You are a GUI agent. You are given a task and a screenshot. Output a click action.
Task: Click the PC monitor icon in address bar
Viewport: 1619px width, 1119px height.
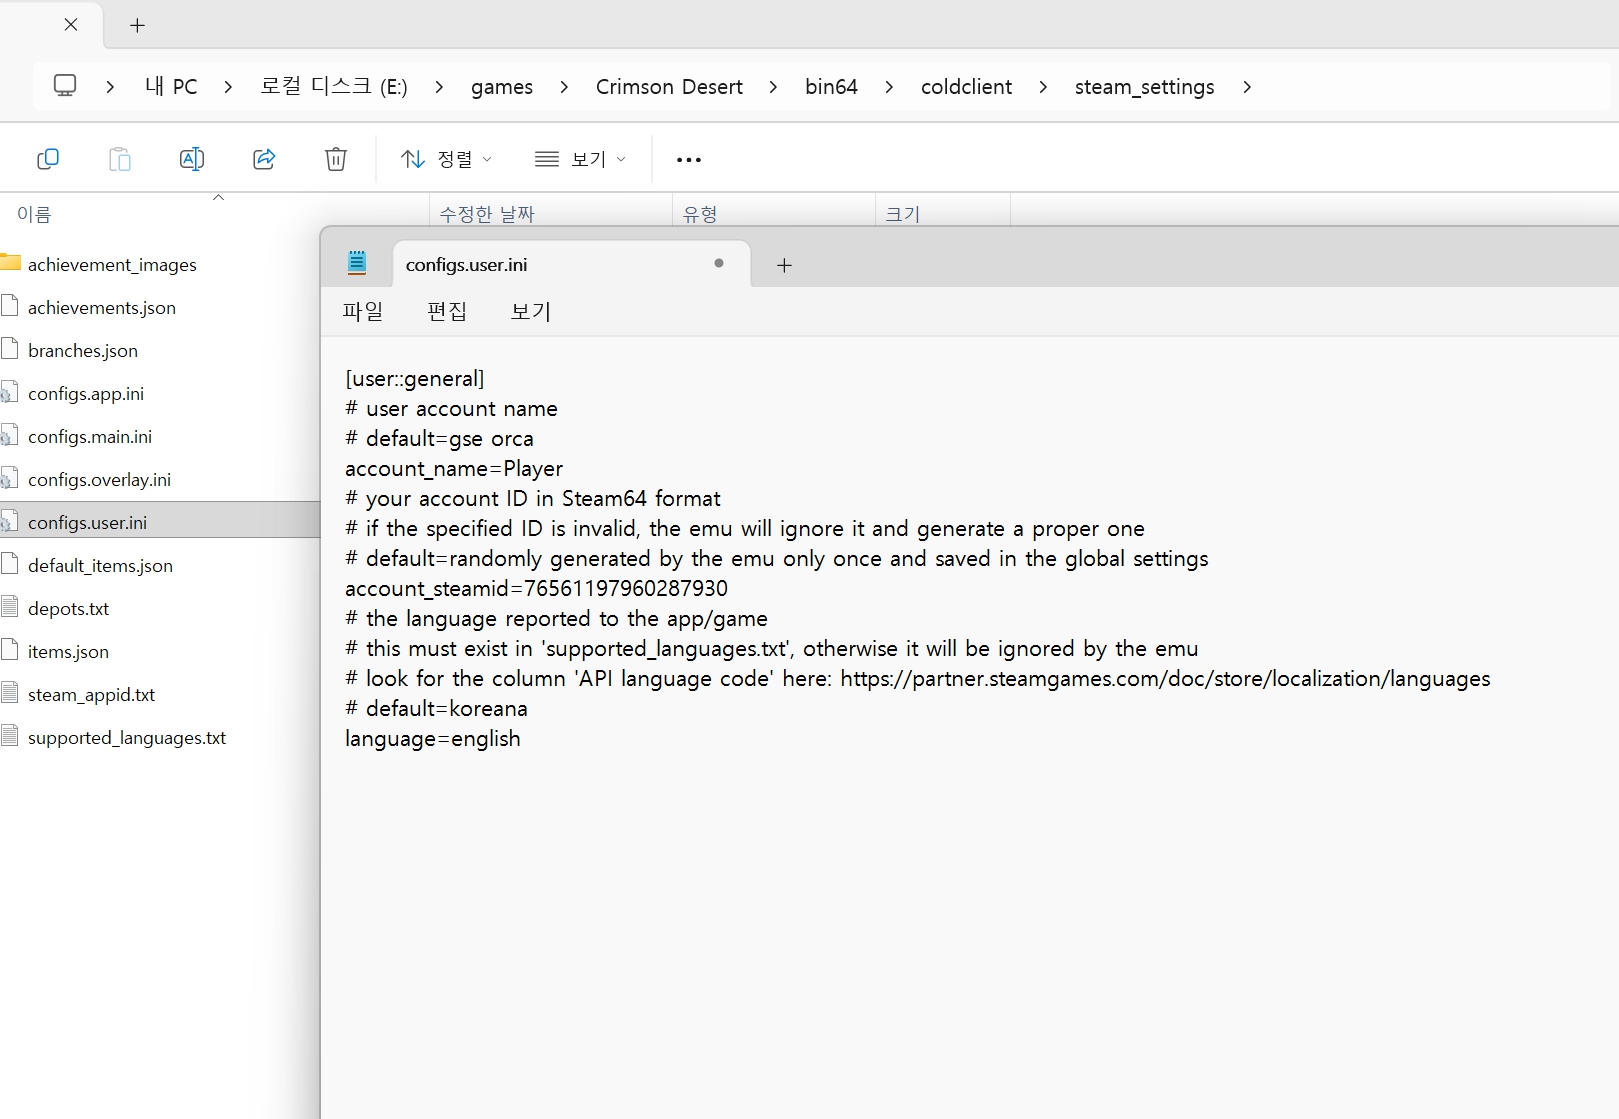pyautogui.click(x=65, y=86)
